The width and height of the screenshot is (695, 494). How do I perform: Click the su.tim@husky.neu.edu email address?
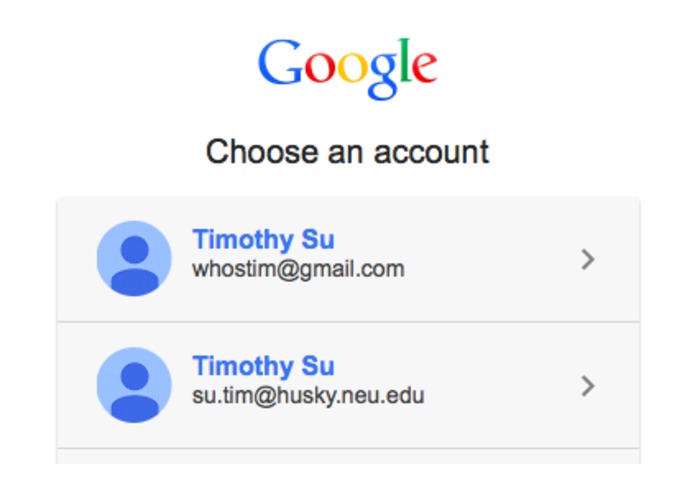coord(308,396)
